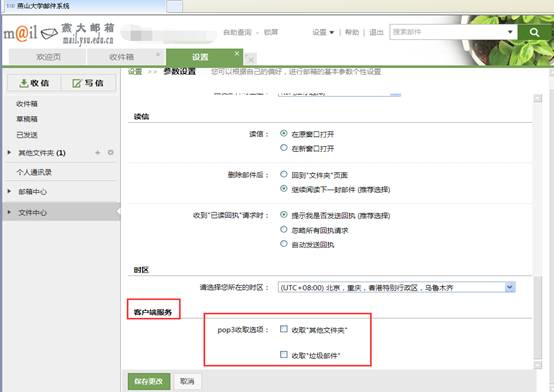
Task: Select 在原窗口打开 radio option
Action: (283, 133)
